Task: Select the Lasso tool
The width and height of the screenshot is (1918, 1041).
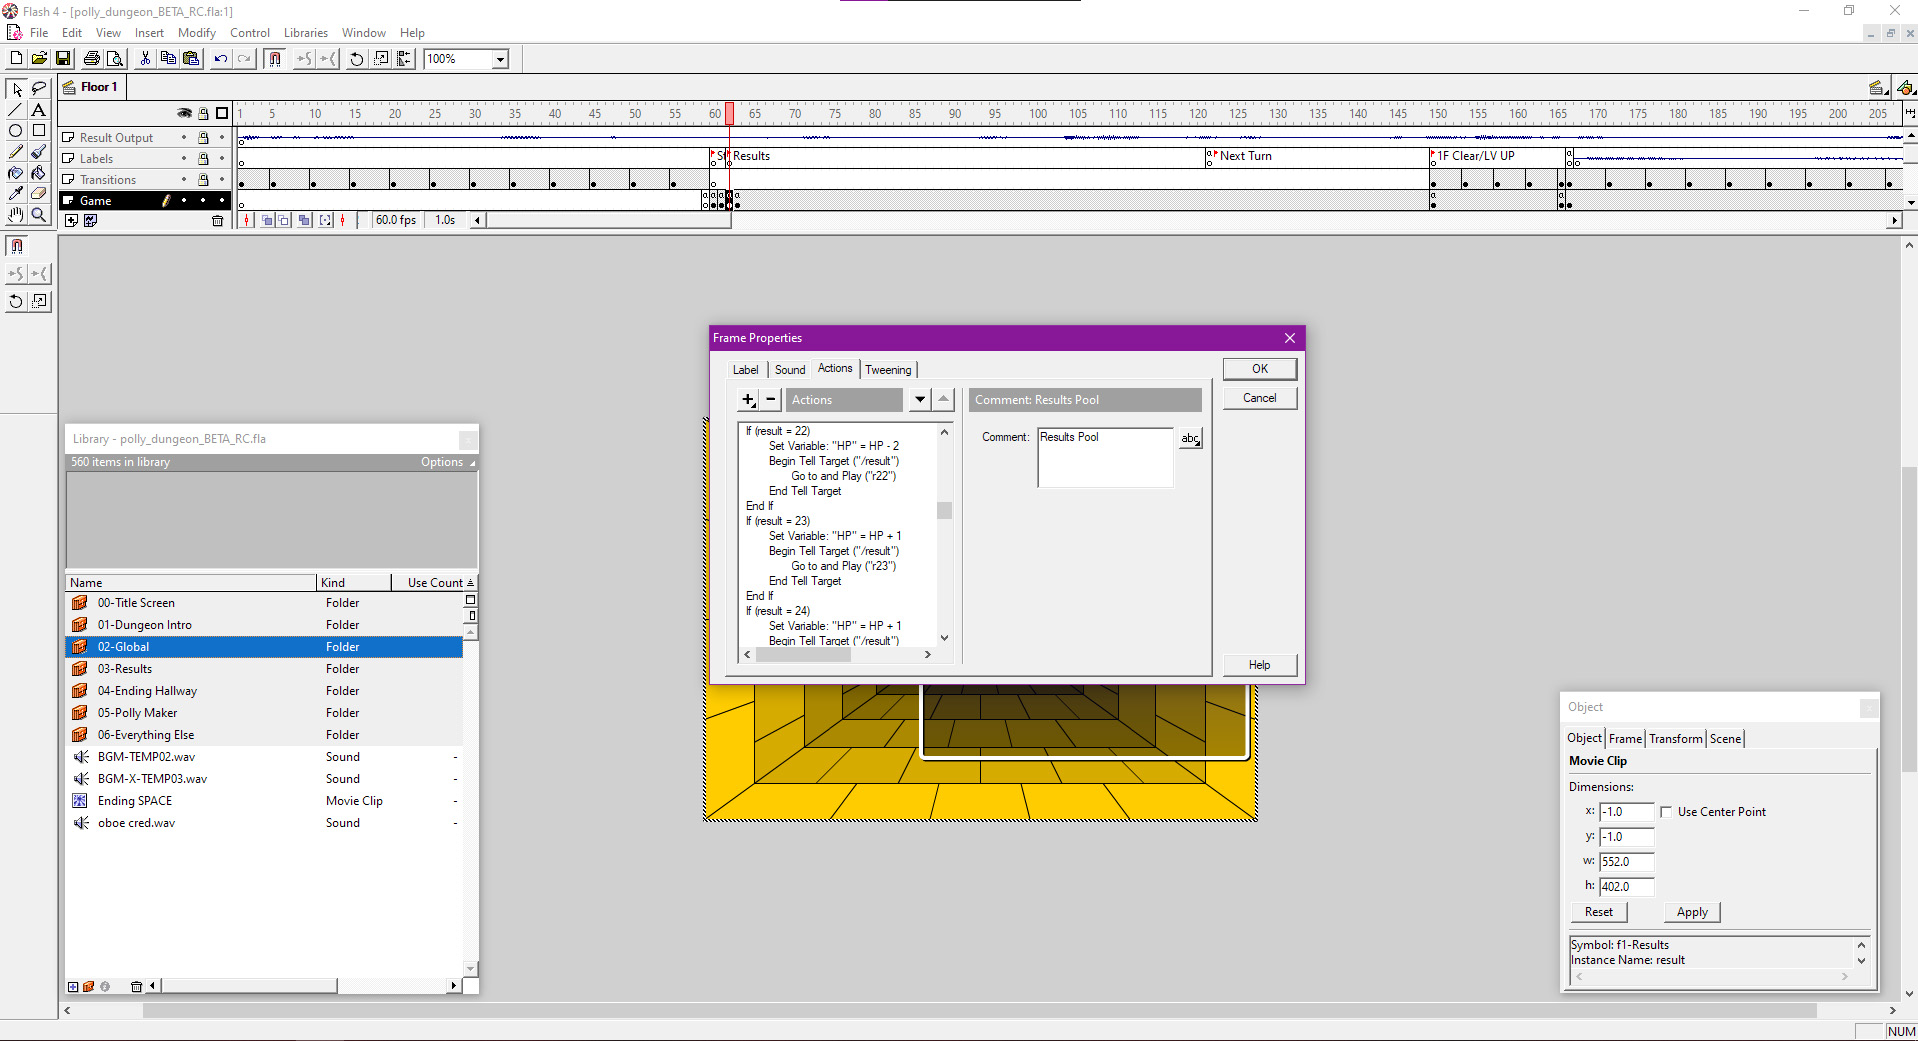Action: click(x=39, y=89)
